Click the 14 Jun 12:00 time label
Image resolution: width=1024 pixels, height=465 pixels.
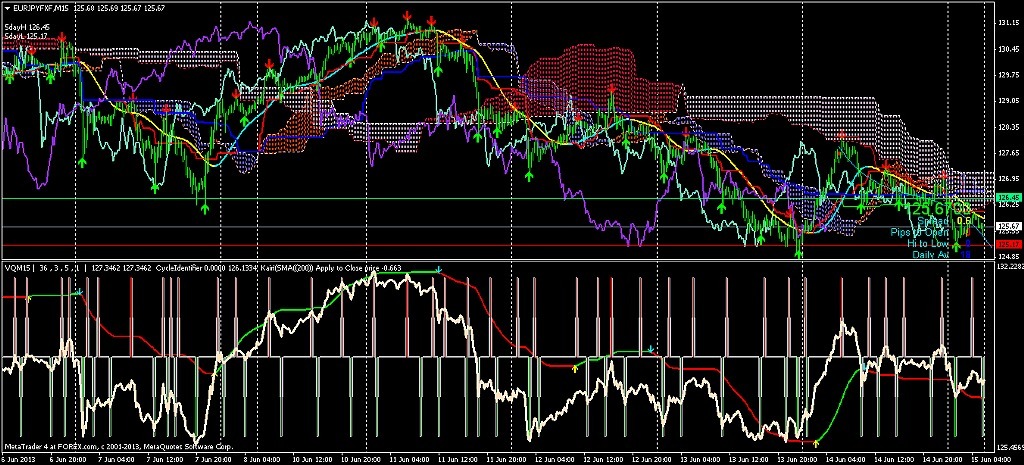pyautogui.click(x=894, y=460)
